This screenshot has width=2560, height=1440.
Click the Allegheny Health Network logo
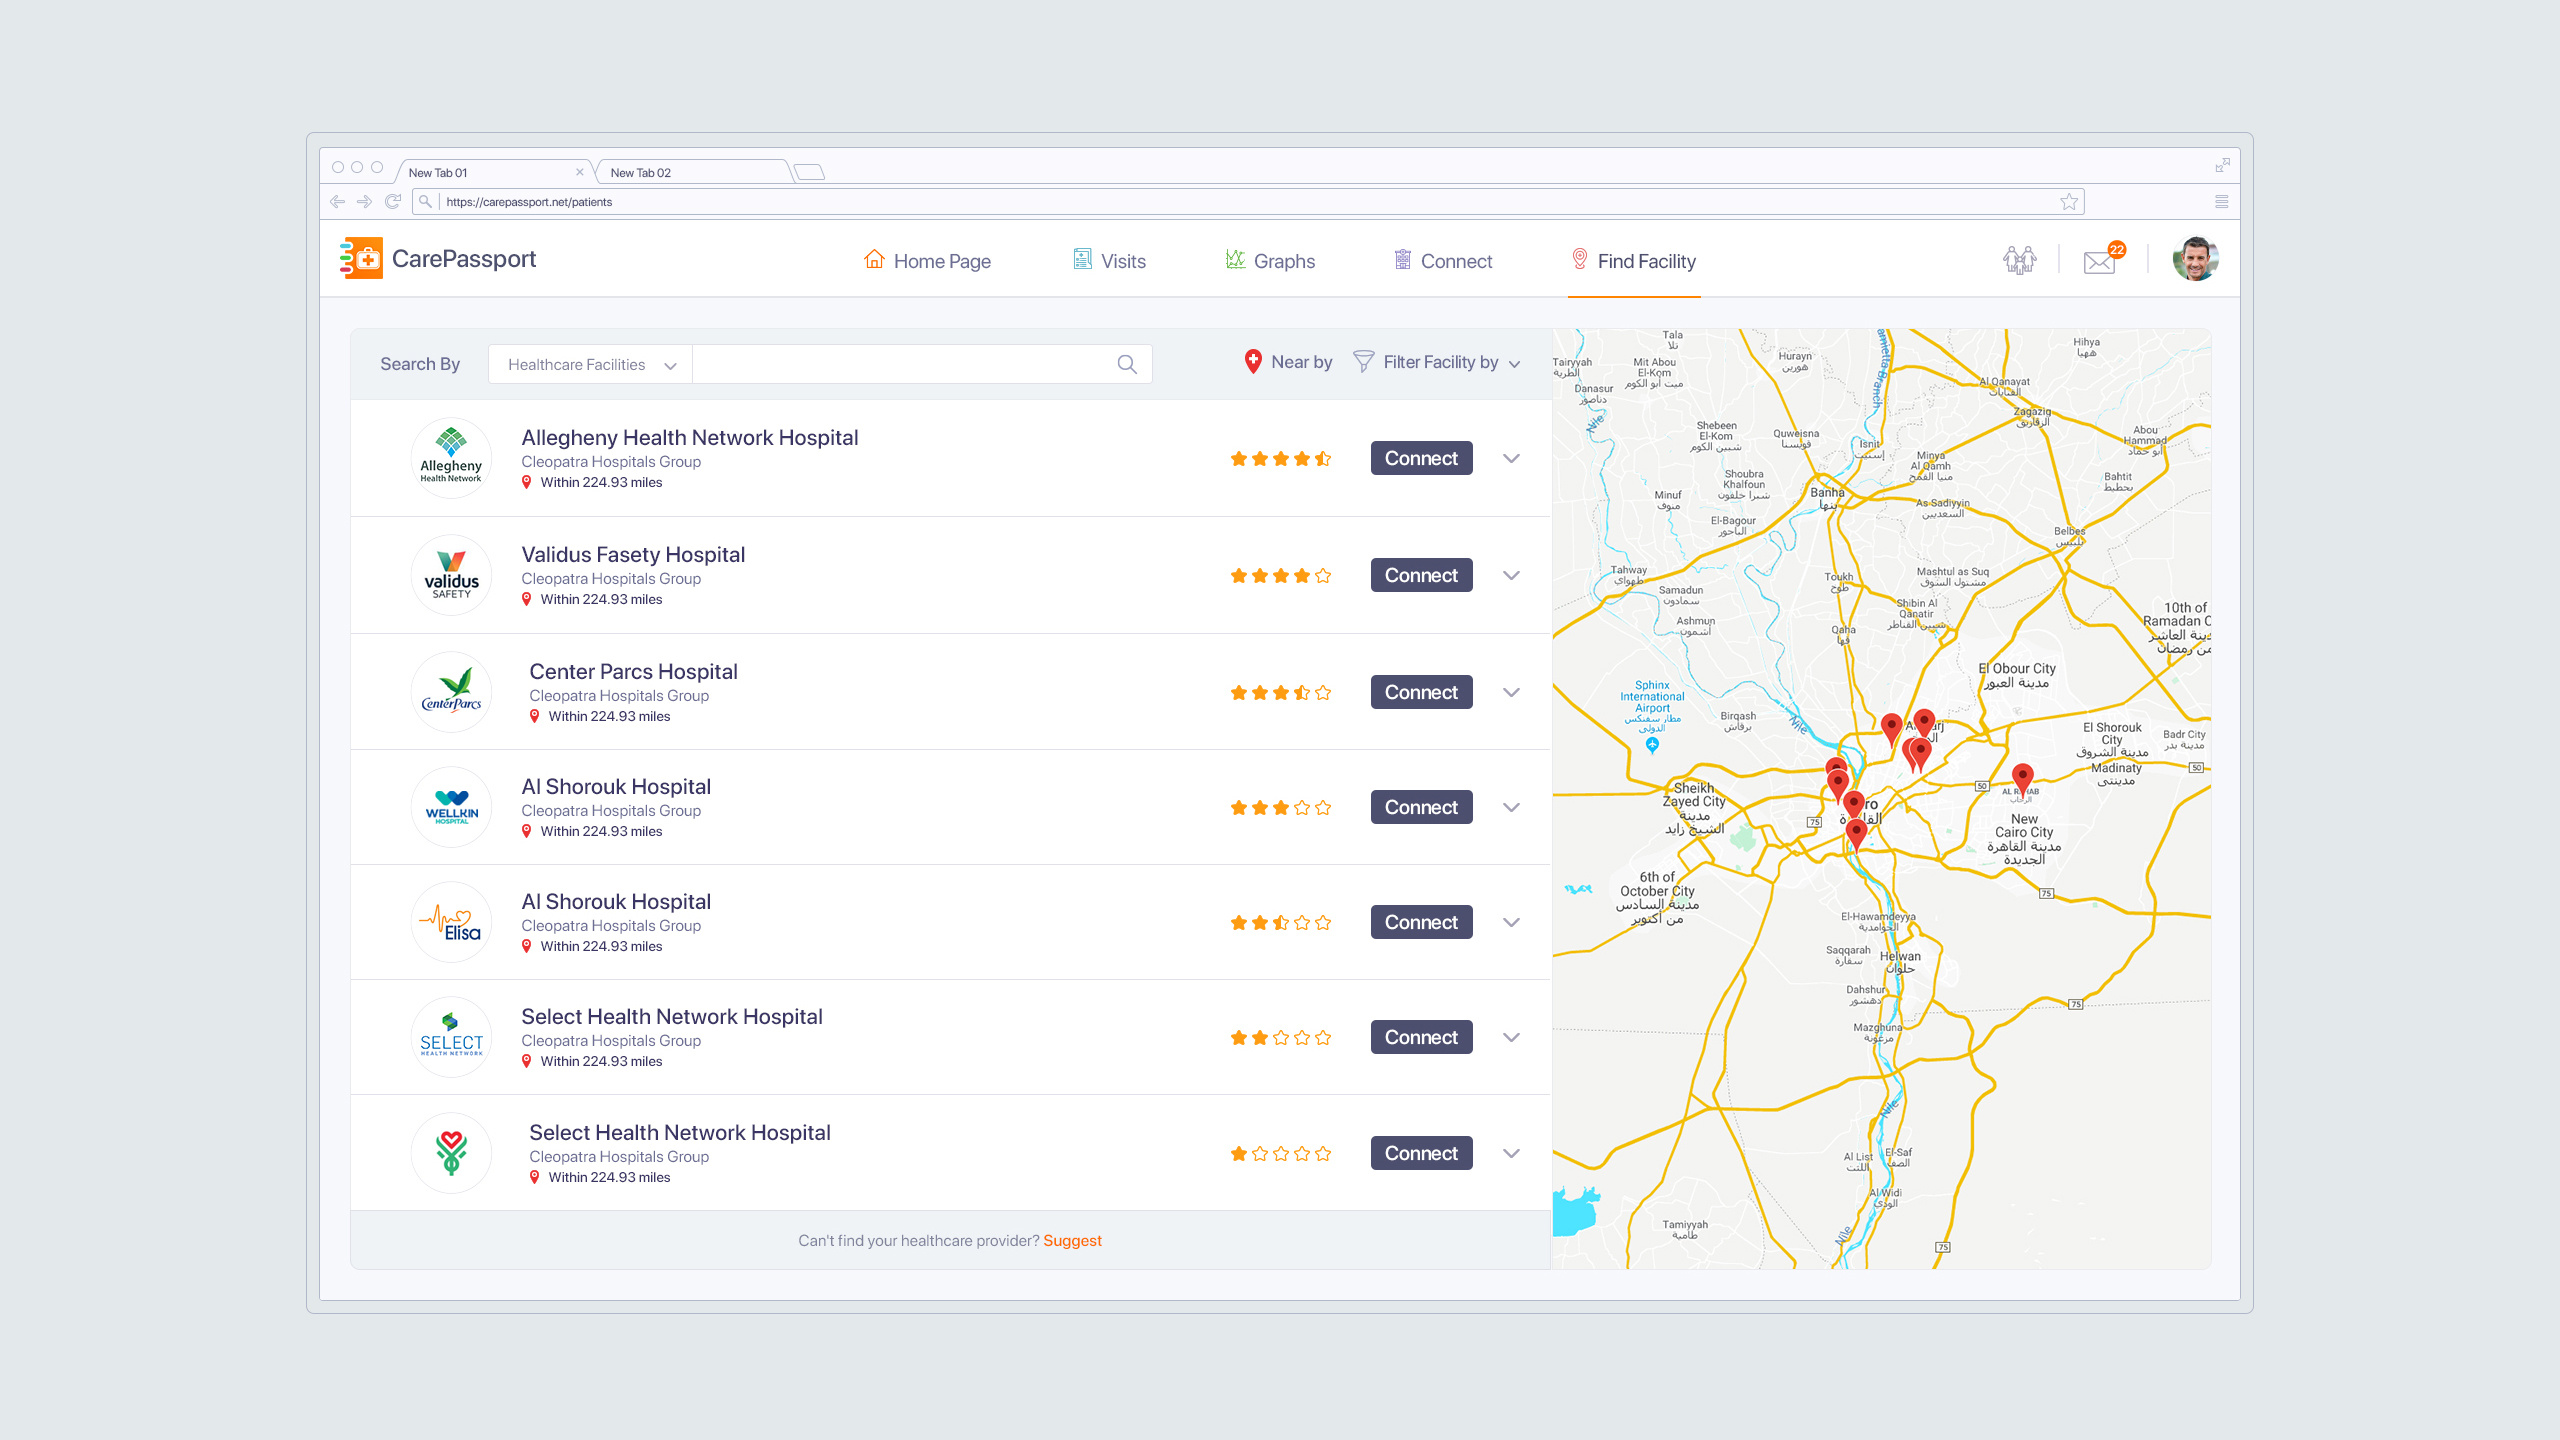click(x=451, y=458)
